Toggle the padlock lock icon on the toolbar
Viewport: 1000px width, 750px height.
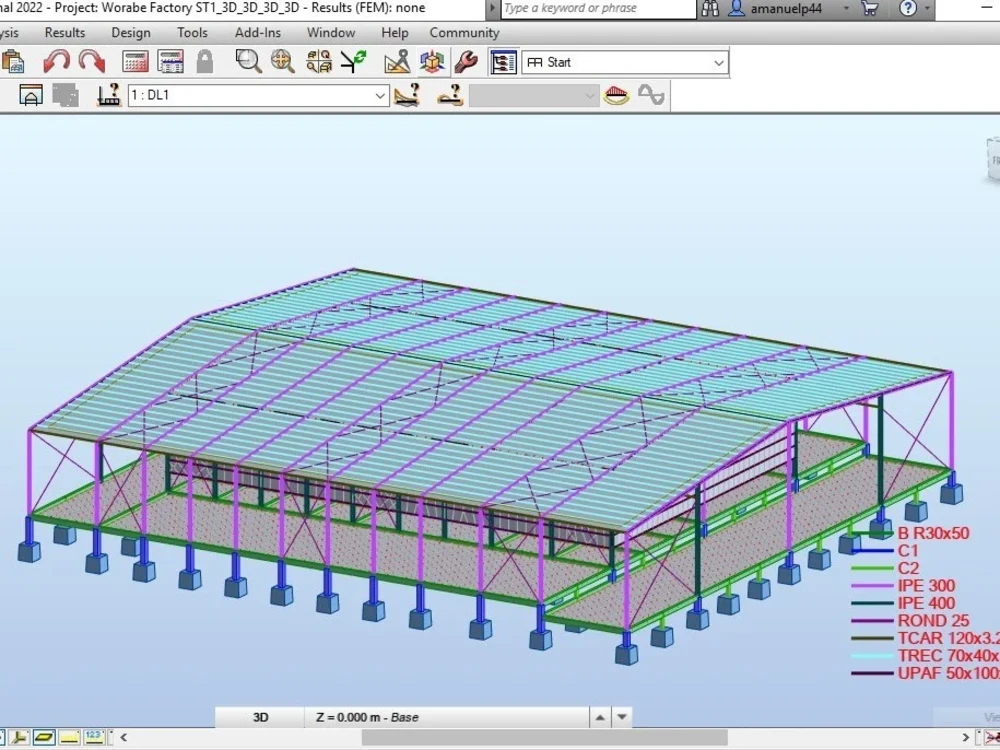pos(203,61)
